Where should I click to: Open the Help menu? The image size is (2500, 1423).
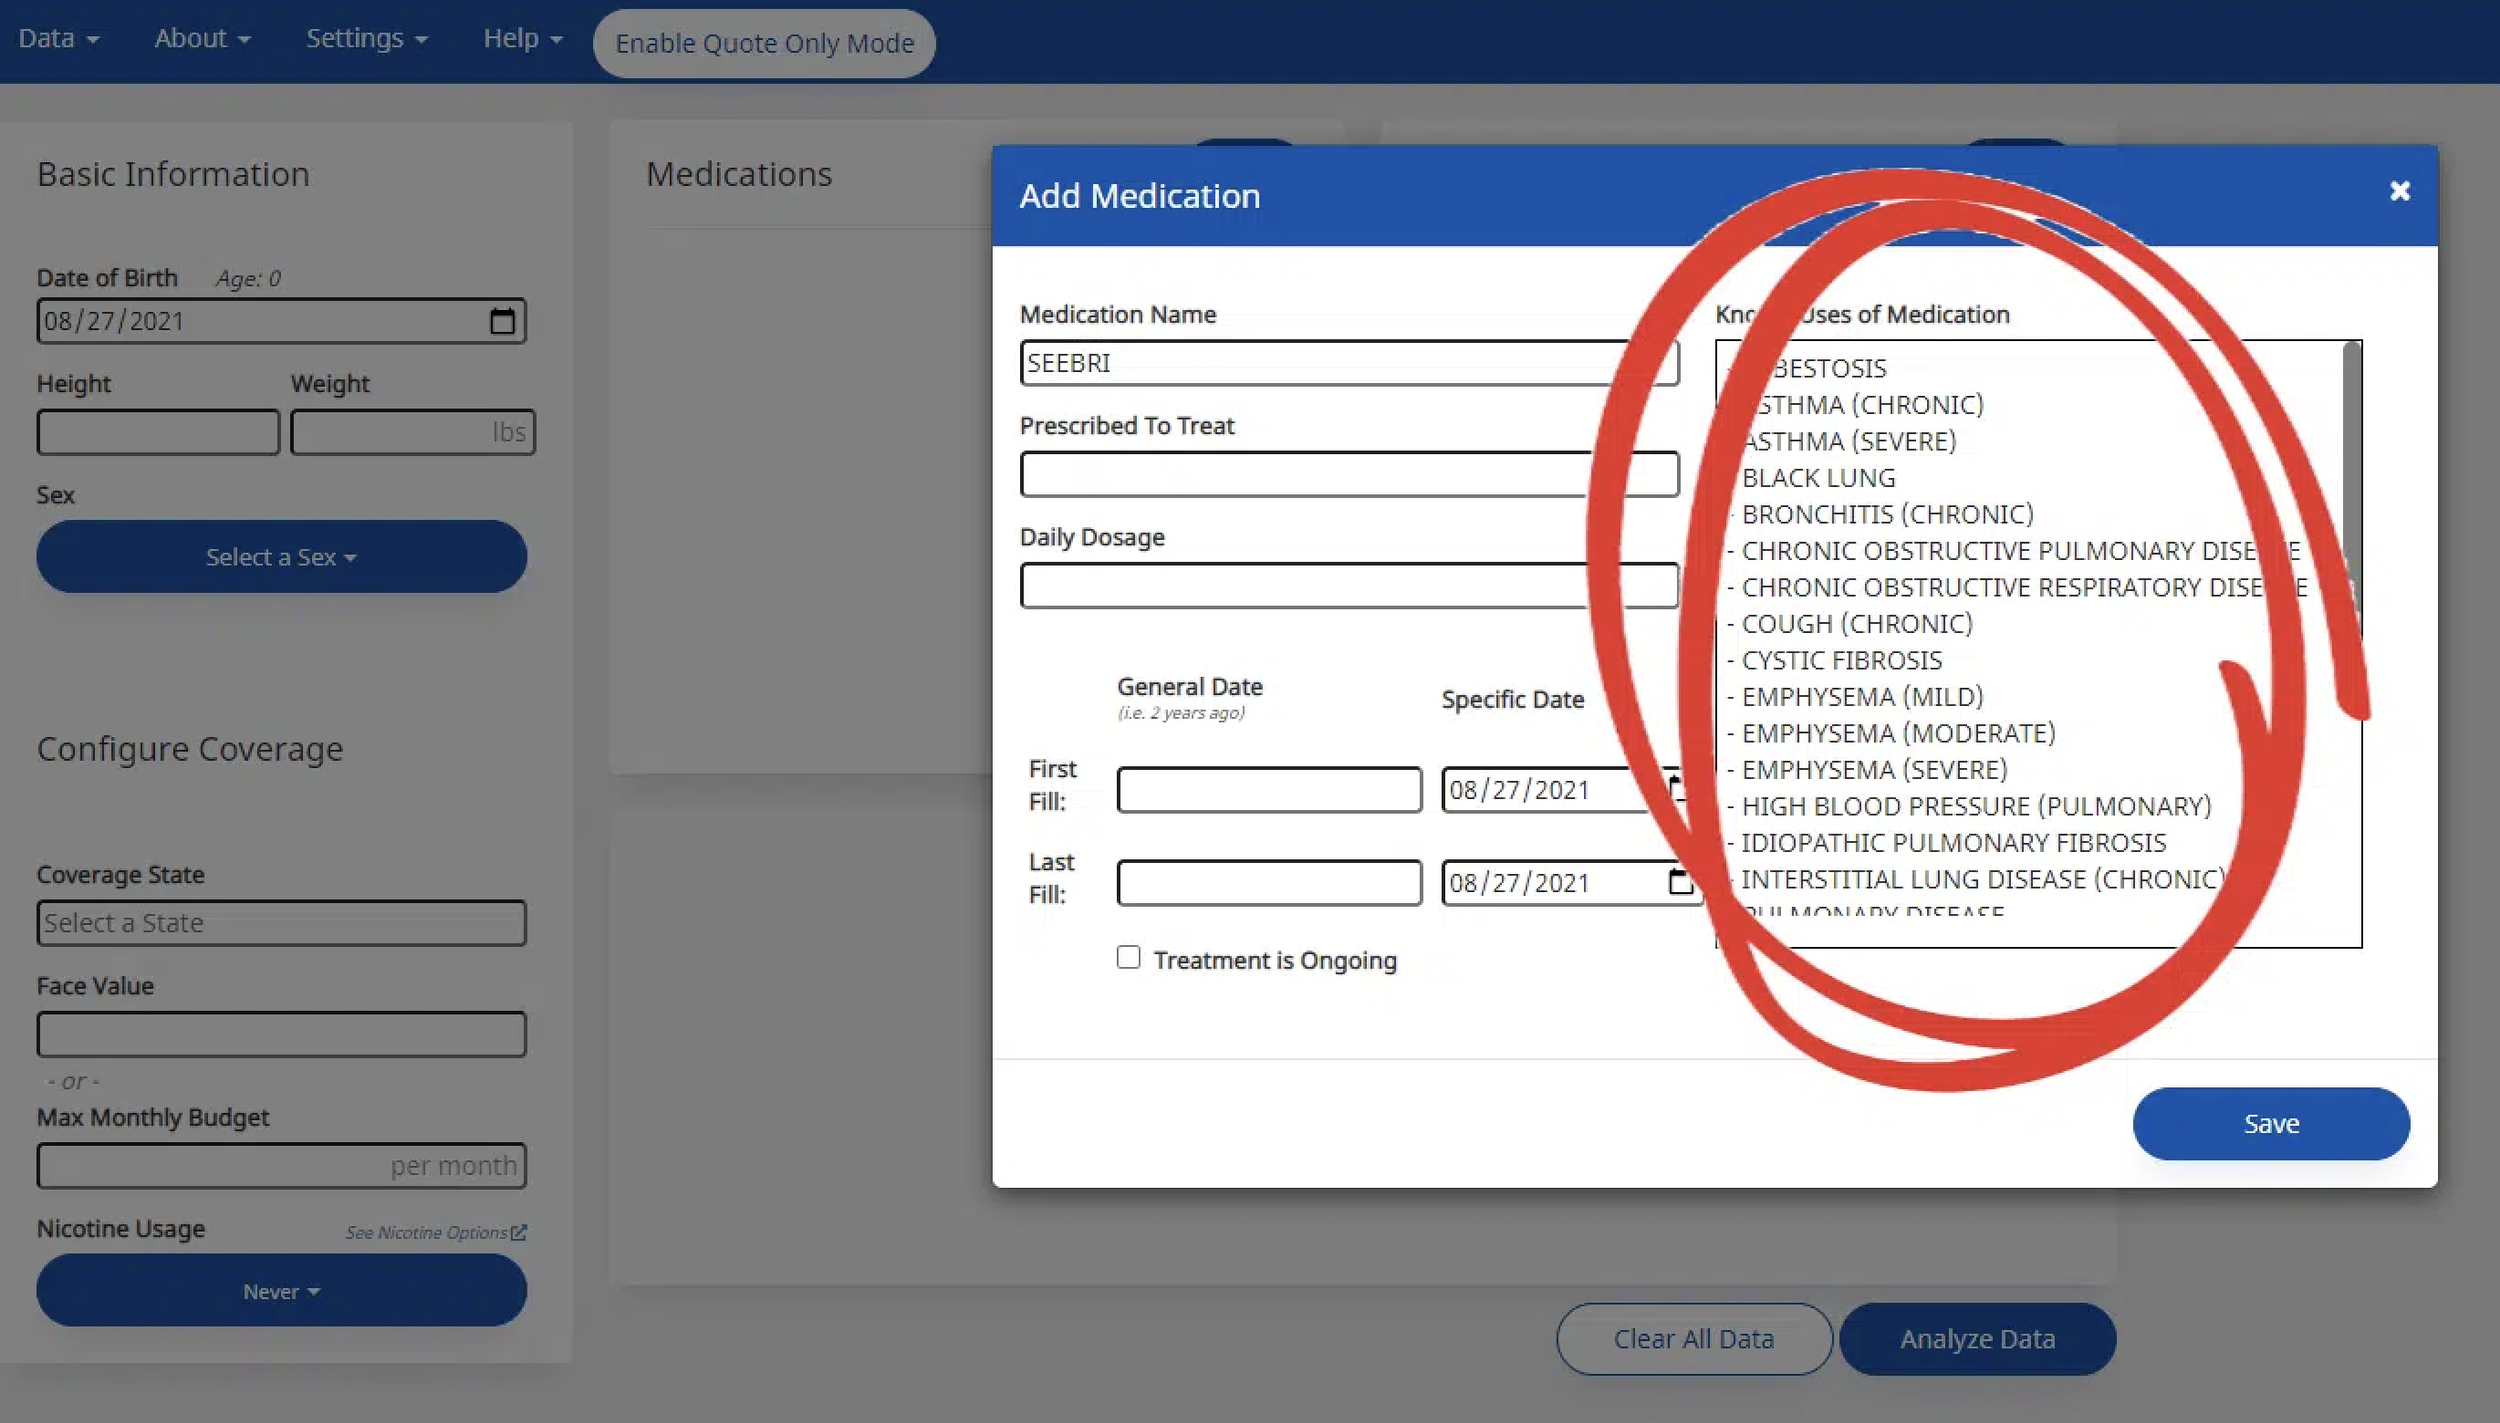[522, 38]
